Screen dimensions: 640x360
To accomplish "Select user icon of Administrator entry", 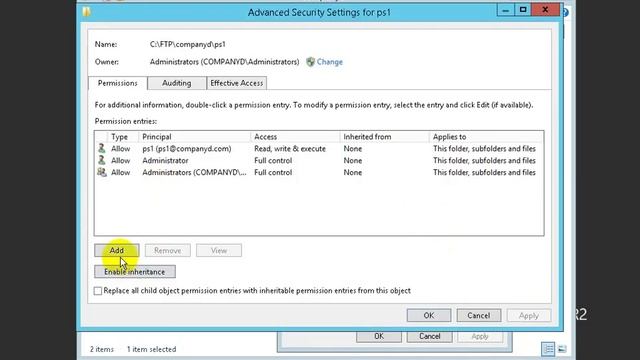I will click(102, 160).
